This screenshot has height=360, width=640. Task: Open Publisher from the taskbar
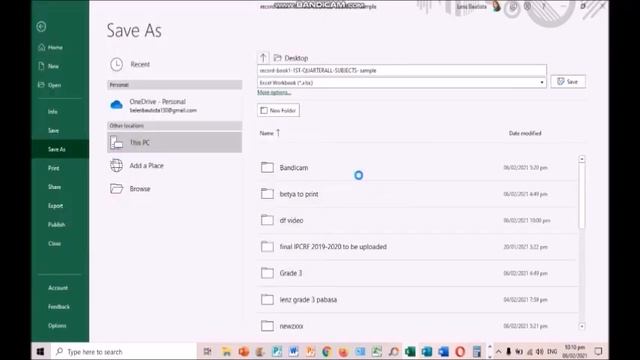click(277, 351)
